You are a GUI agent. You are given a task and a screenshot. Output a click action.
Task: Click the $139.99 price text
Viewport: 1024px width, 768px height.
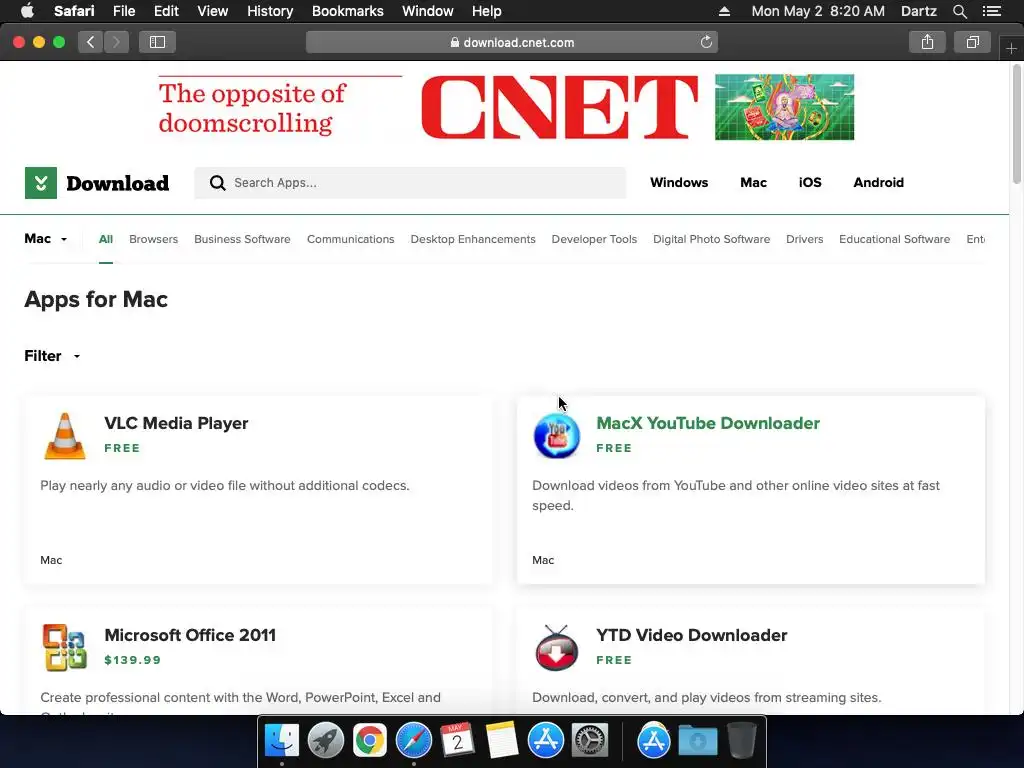coord(133,660)
